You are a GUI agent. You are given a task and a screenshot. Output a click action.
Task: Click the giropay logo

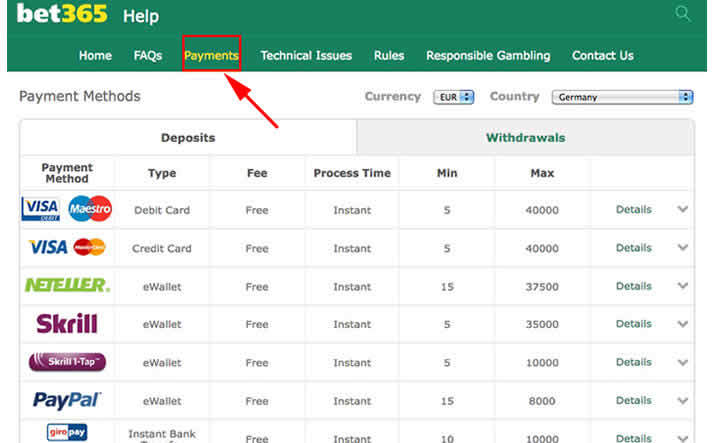(67, 432)
